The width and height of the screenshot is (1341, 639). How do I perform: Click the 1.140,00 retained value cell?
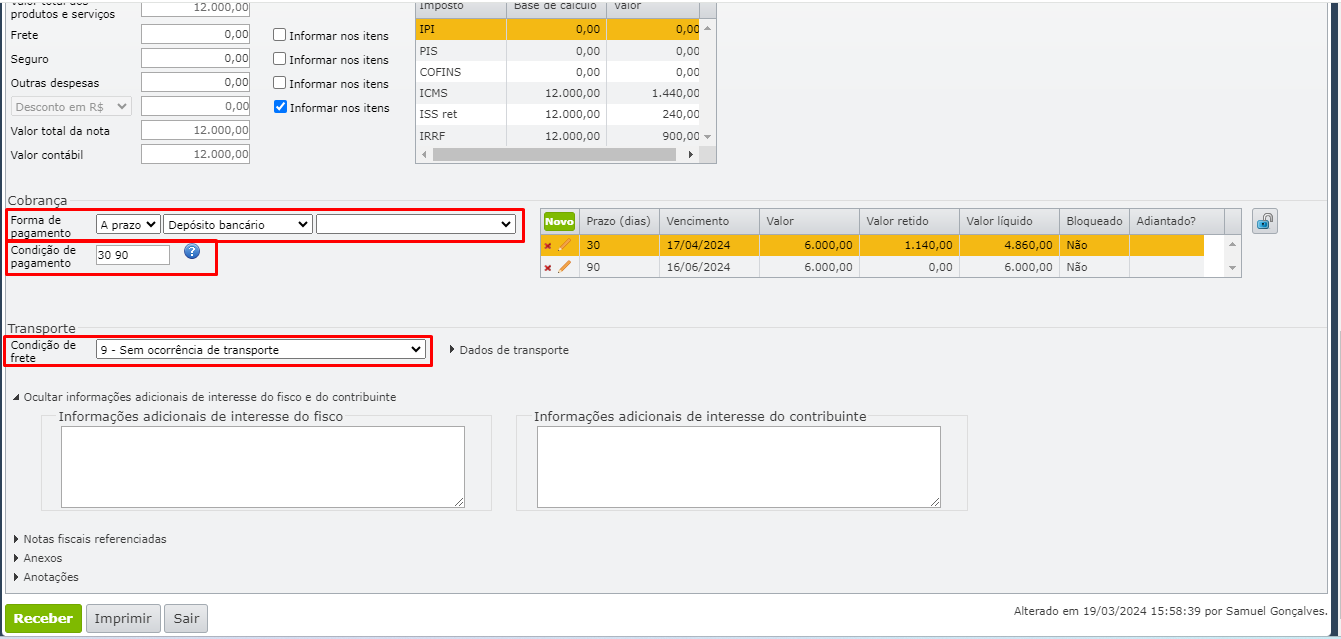909,245
